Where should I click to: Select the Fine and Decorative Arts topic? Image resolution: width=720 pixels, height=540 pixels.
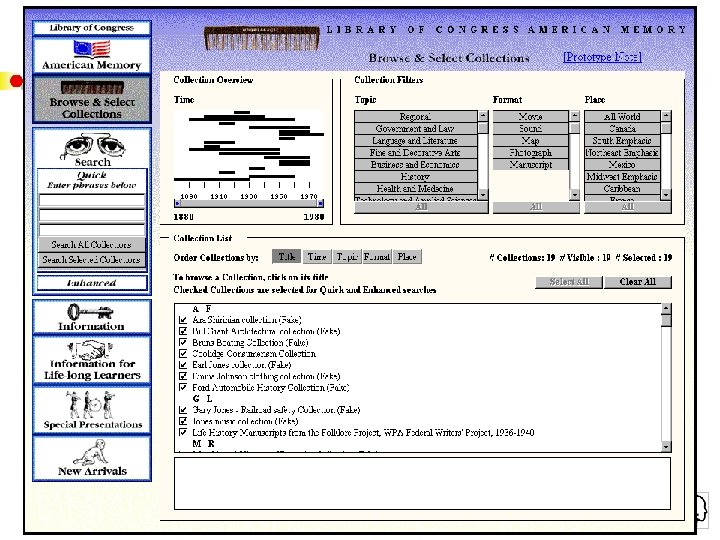[416, 152]
